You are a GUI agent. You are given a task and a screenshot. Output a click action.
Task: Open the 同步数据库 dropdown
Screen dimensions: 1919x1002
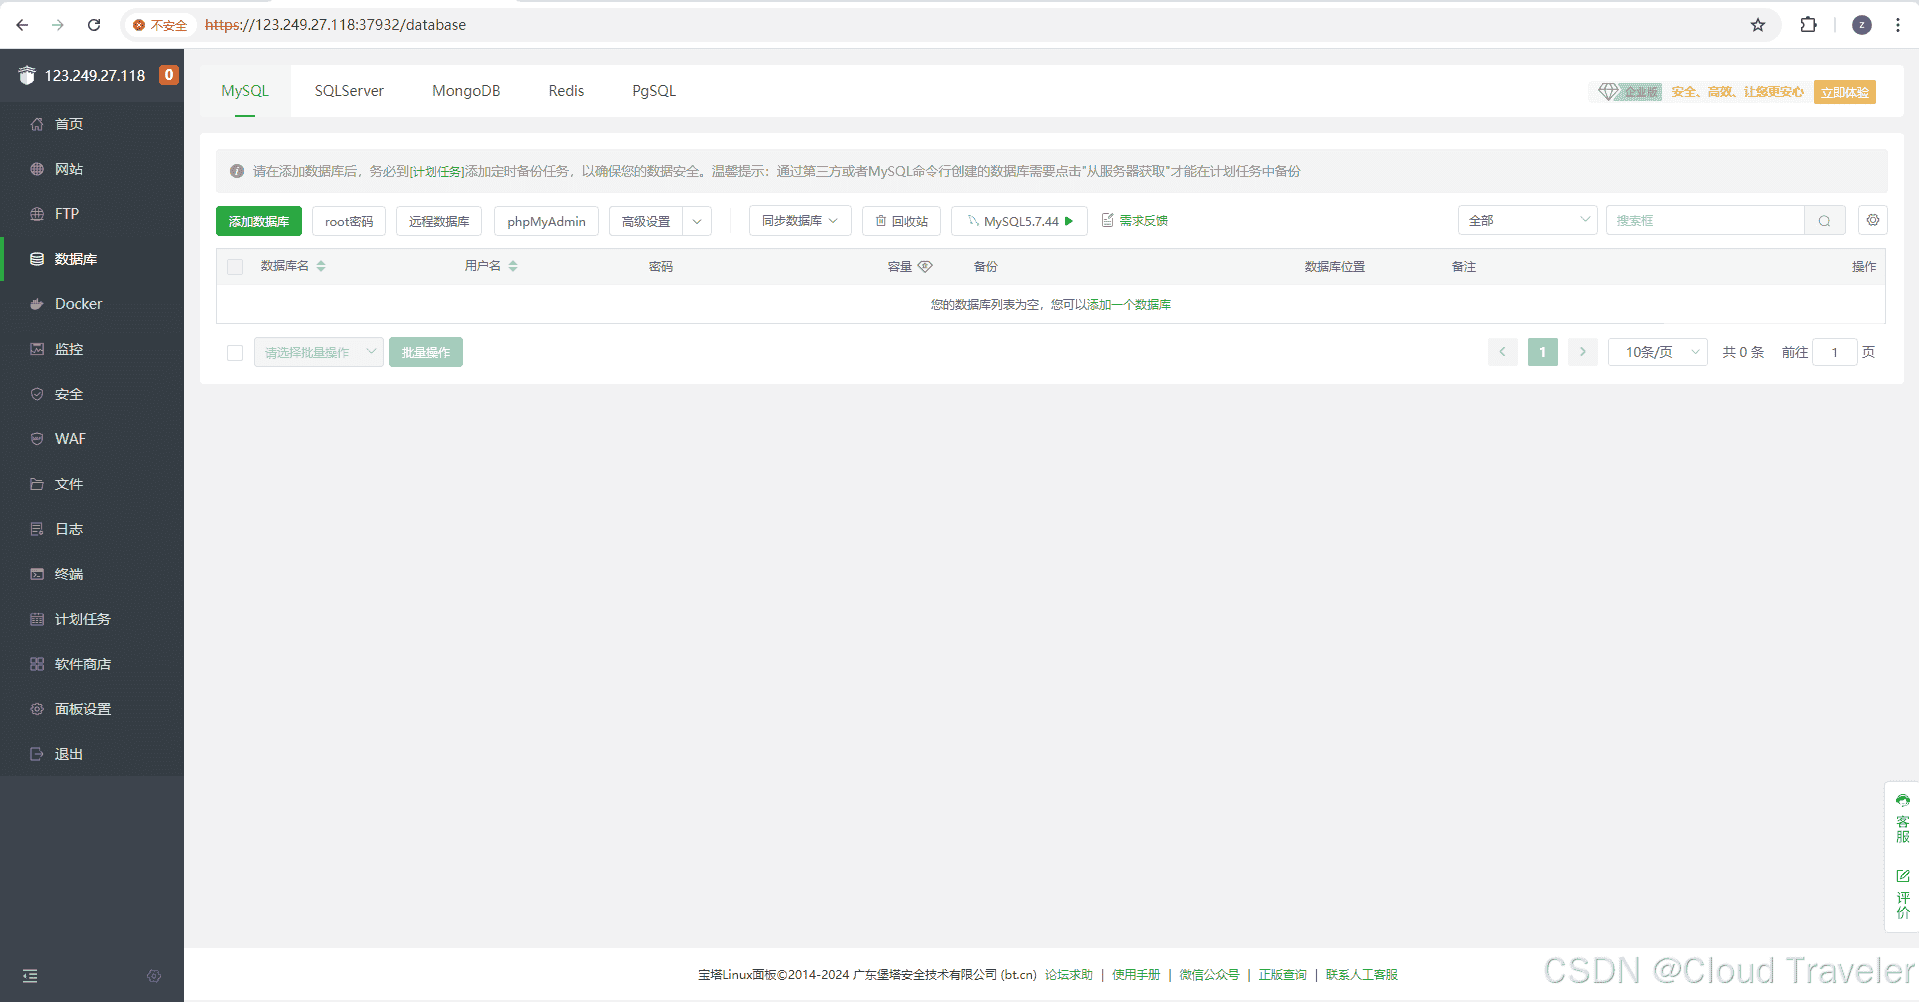point(799,221)
